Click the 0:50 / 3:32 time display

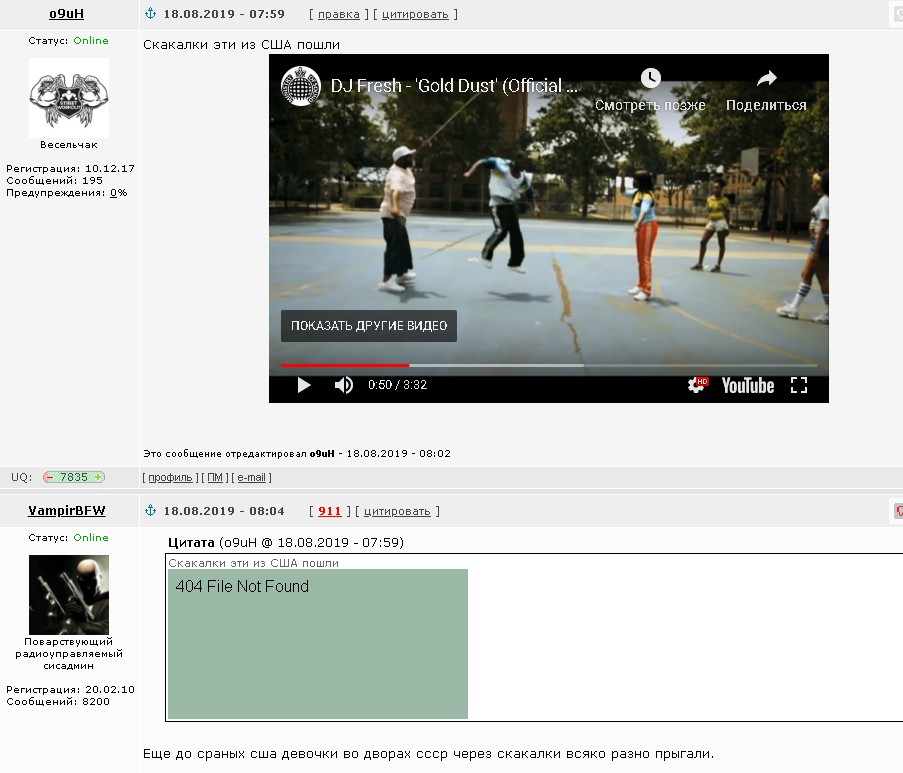(x=397, y=385)
